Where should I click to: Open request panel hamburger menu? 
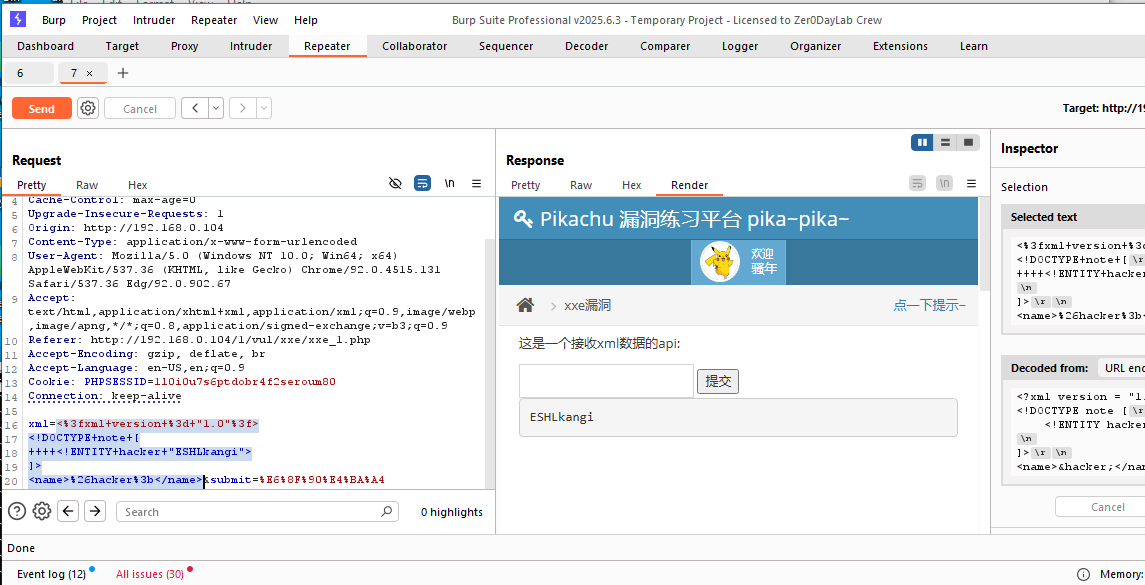(x=476, y=183)
